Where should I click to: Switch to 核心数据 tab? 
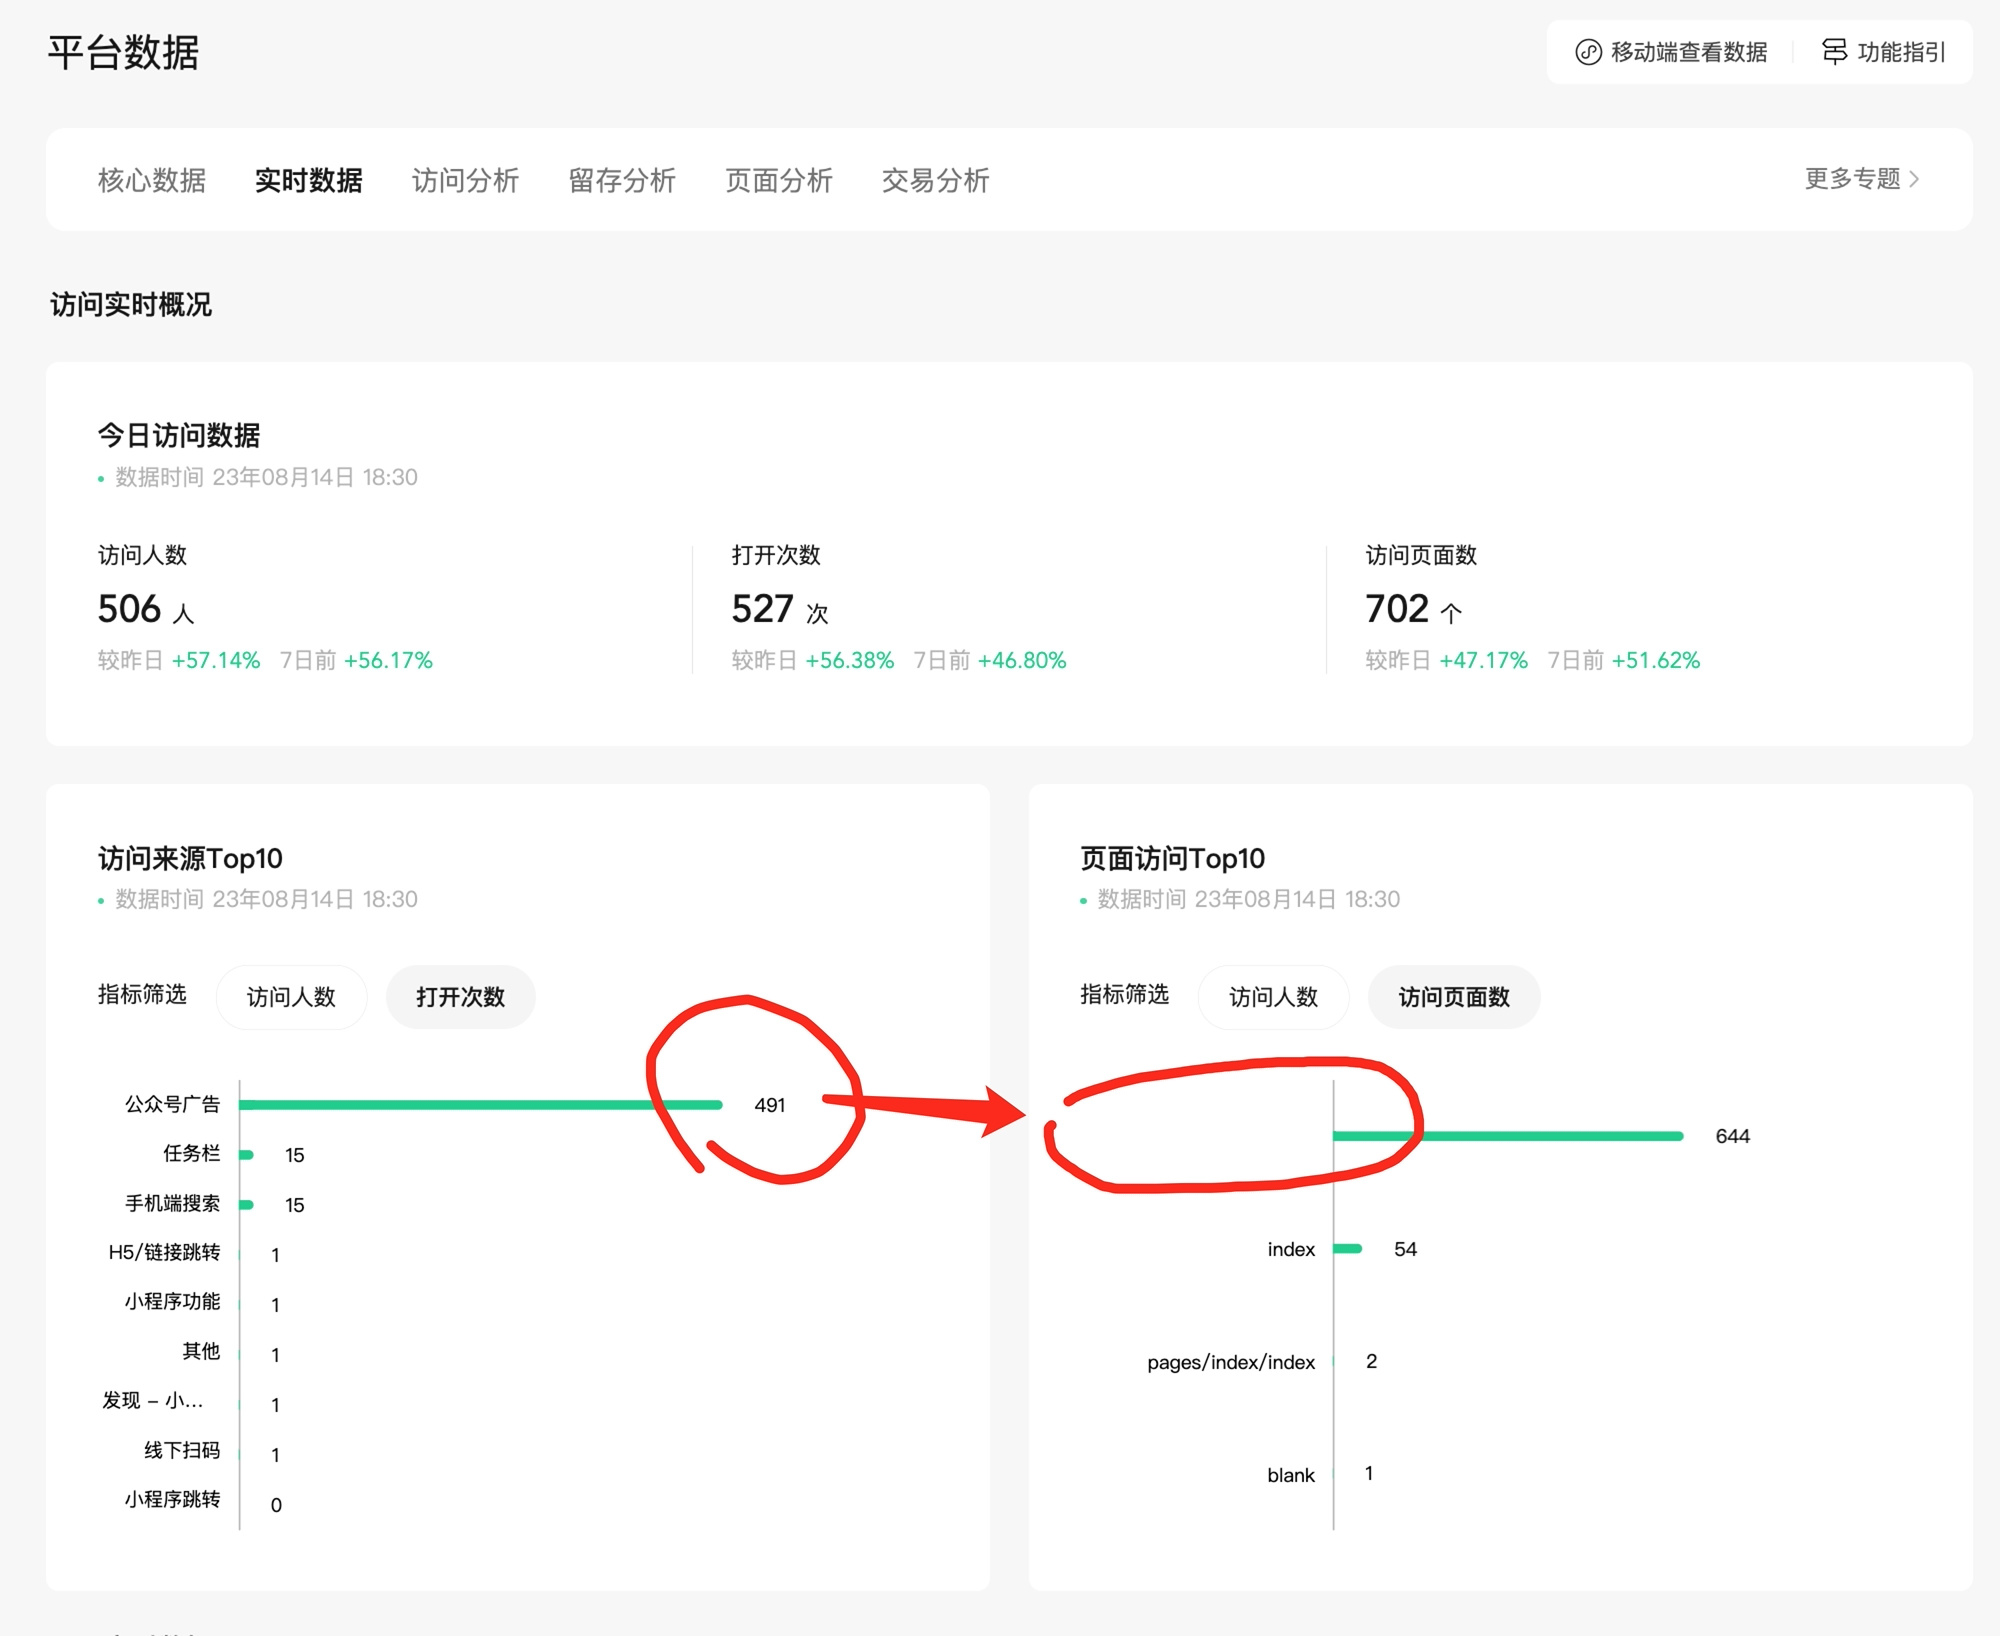tap(152, 180)
